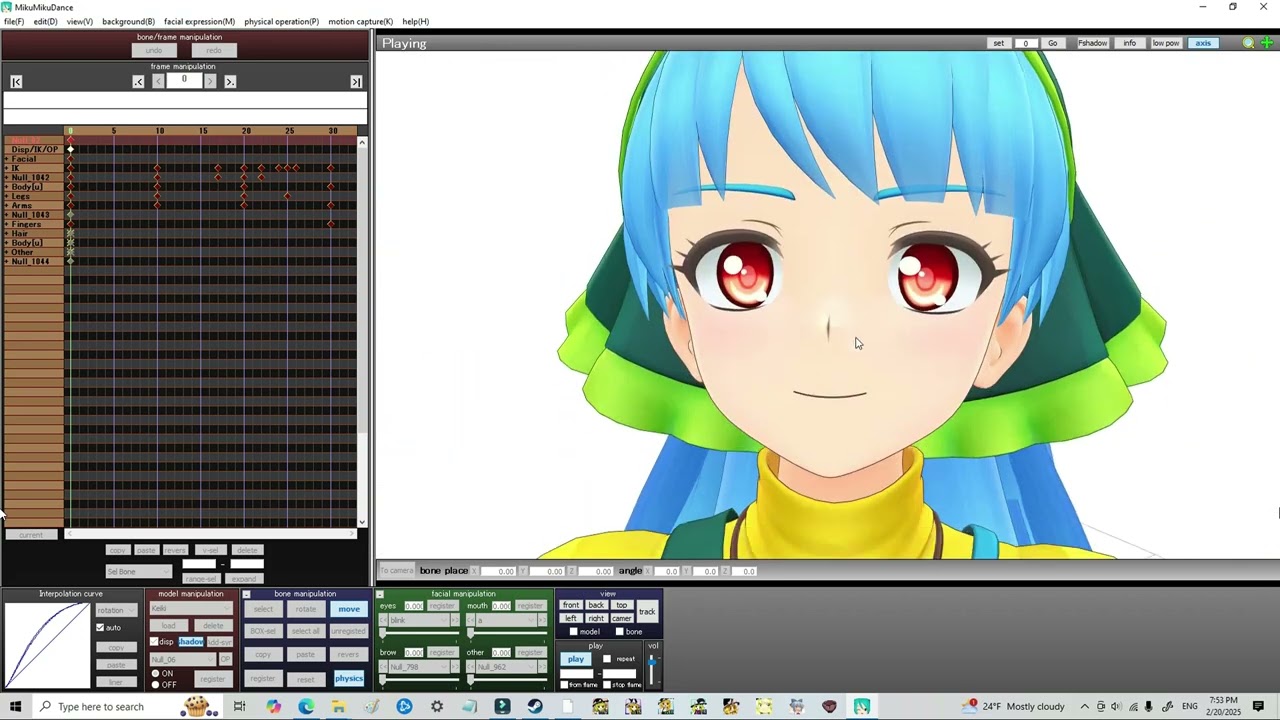Open the Sel Bone dropdown
The height and width of the screenshot is (720, 1280).
[x=139, y=572]
